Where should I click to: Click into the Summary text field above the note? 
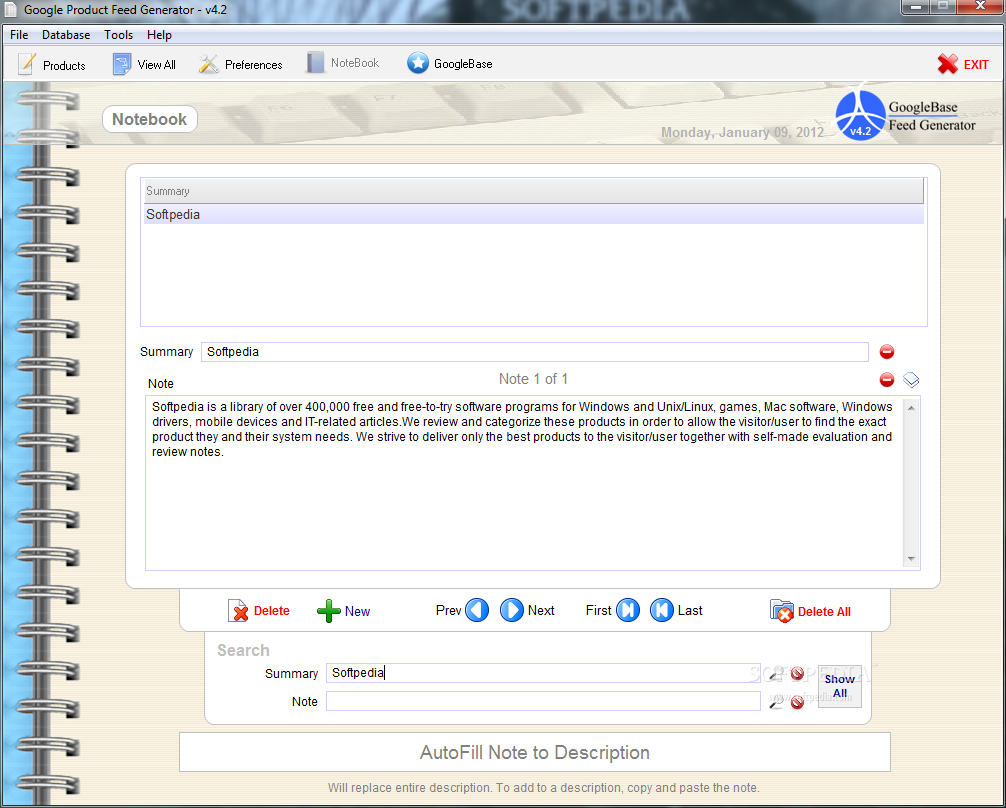coord(534,352)
